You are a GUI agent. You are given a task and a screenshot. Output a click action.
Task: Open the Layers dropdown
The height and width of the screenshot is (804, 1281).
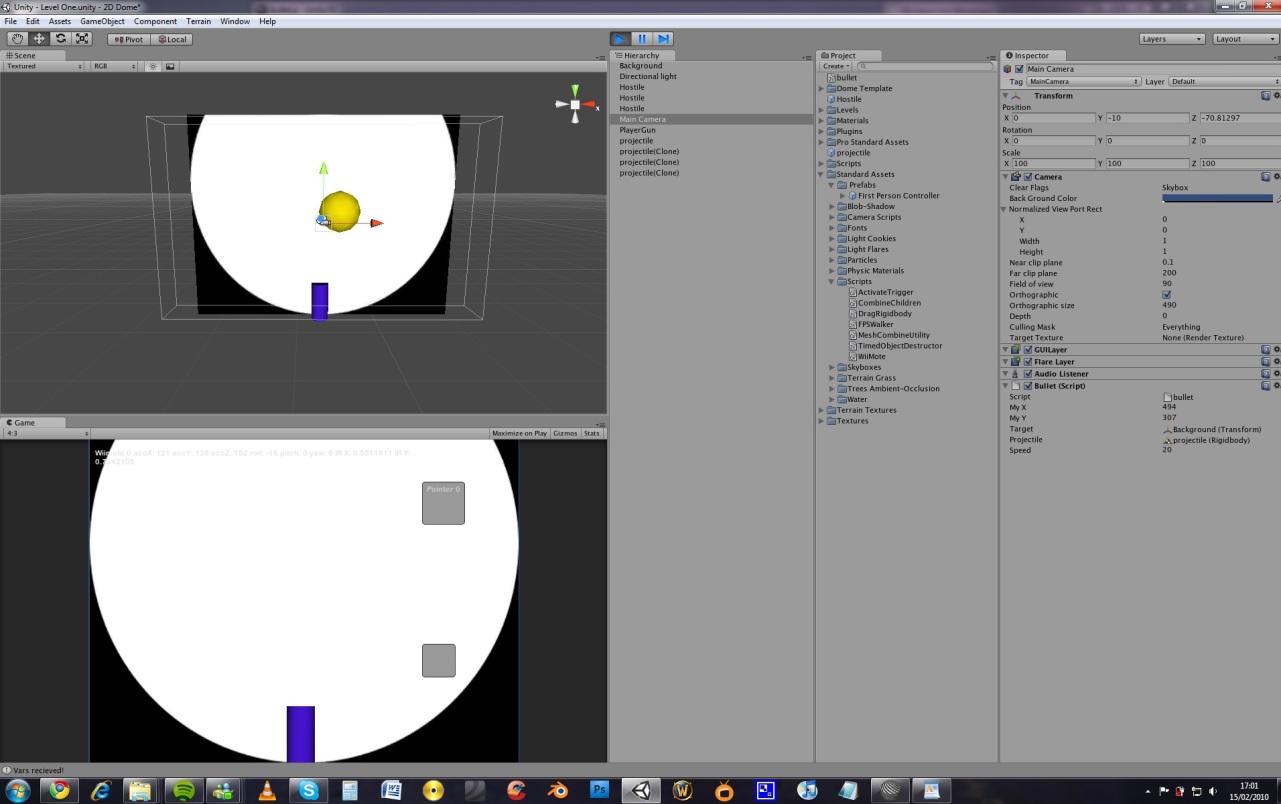1171,38
